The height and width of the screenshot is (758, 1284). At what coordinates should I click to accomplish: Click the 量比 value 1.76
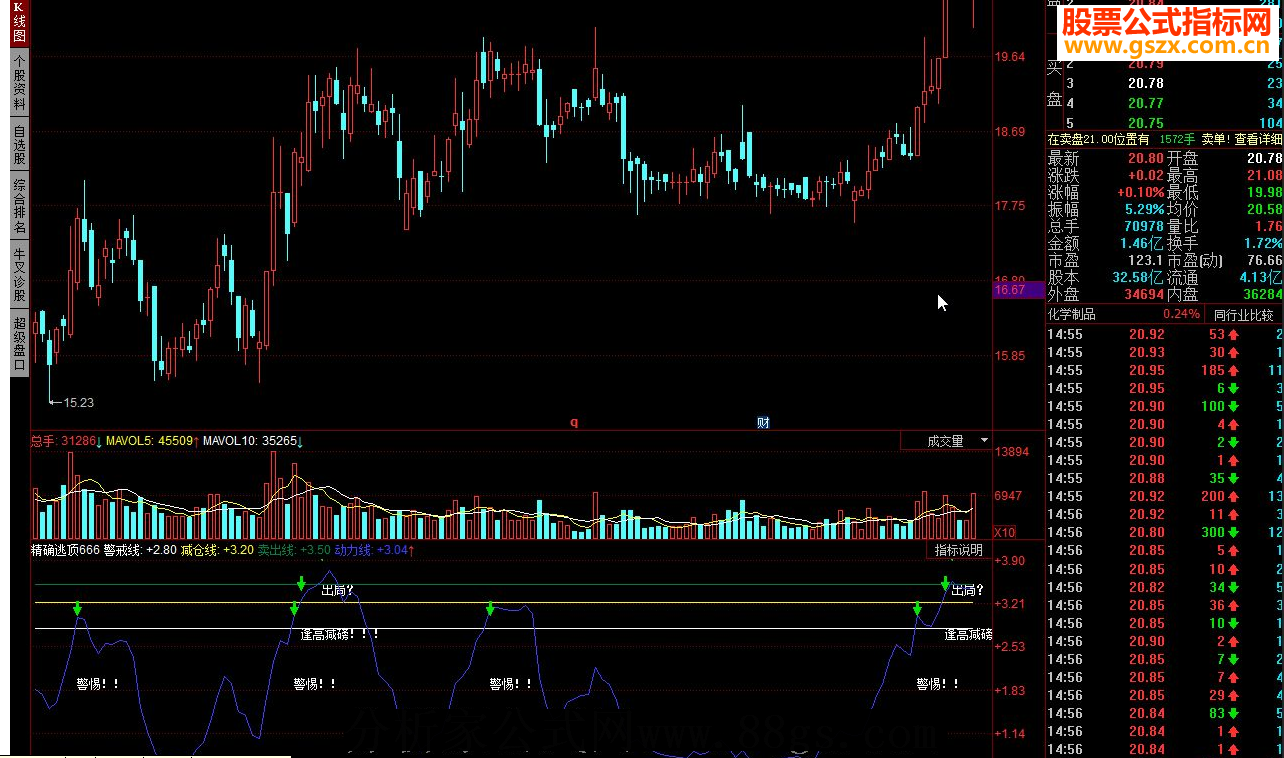click(x=1267, y=227)
